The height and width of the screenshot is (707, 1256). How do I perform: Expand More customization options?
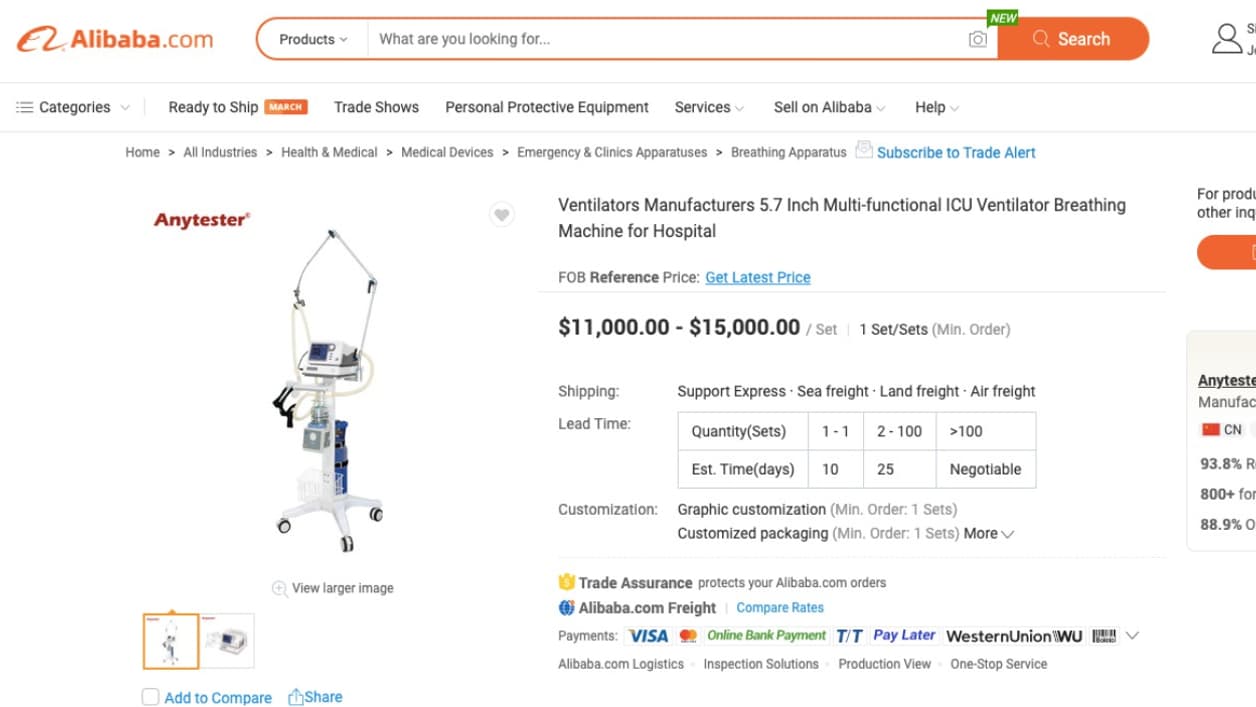pyautogui.click(x=989, y=533)
